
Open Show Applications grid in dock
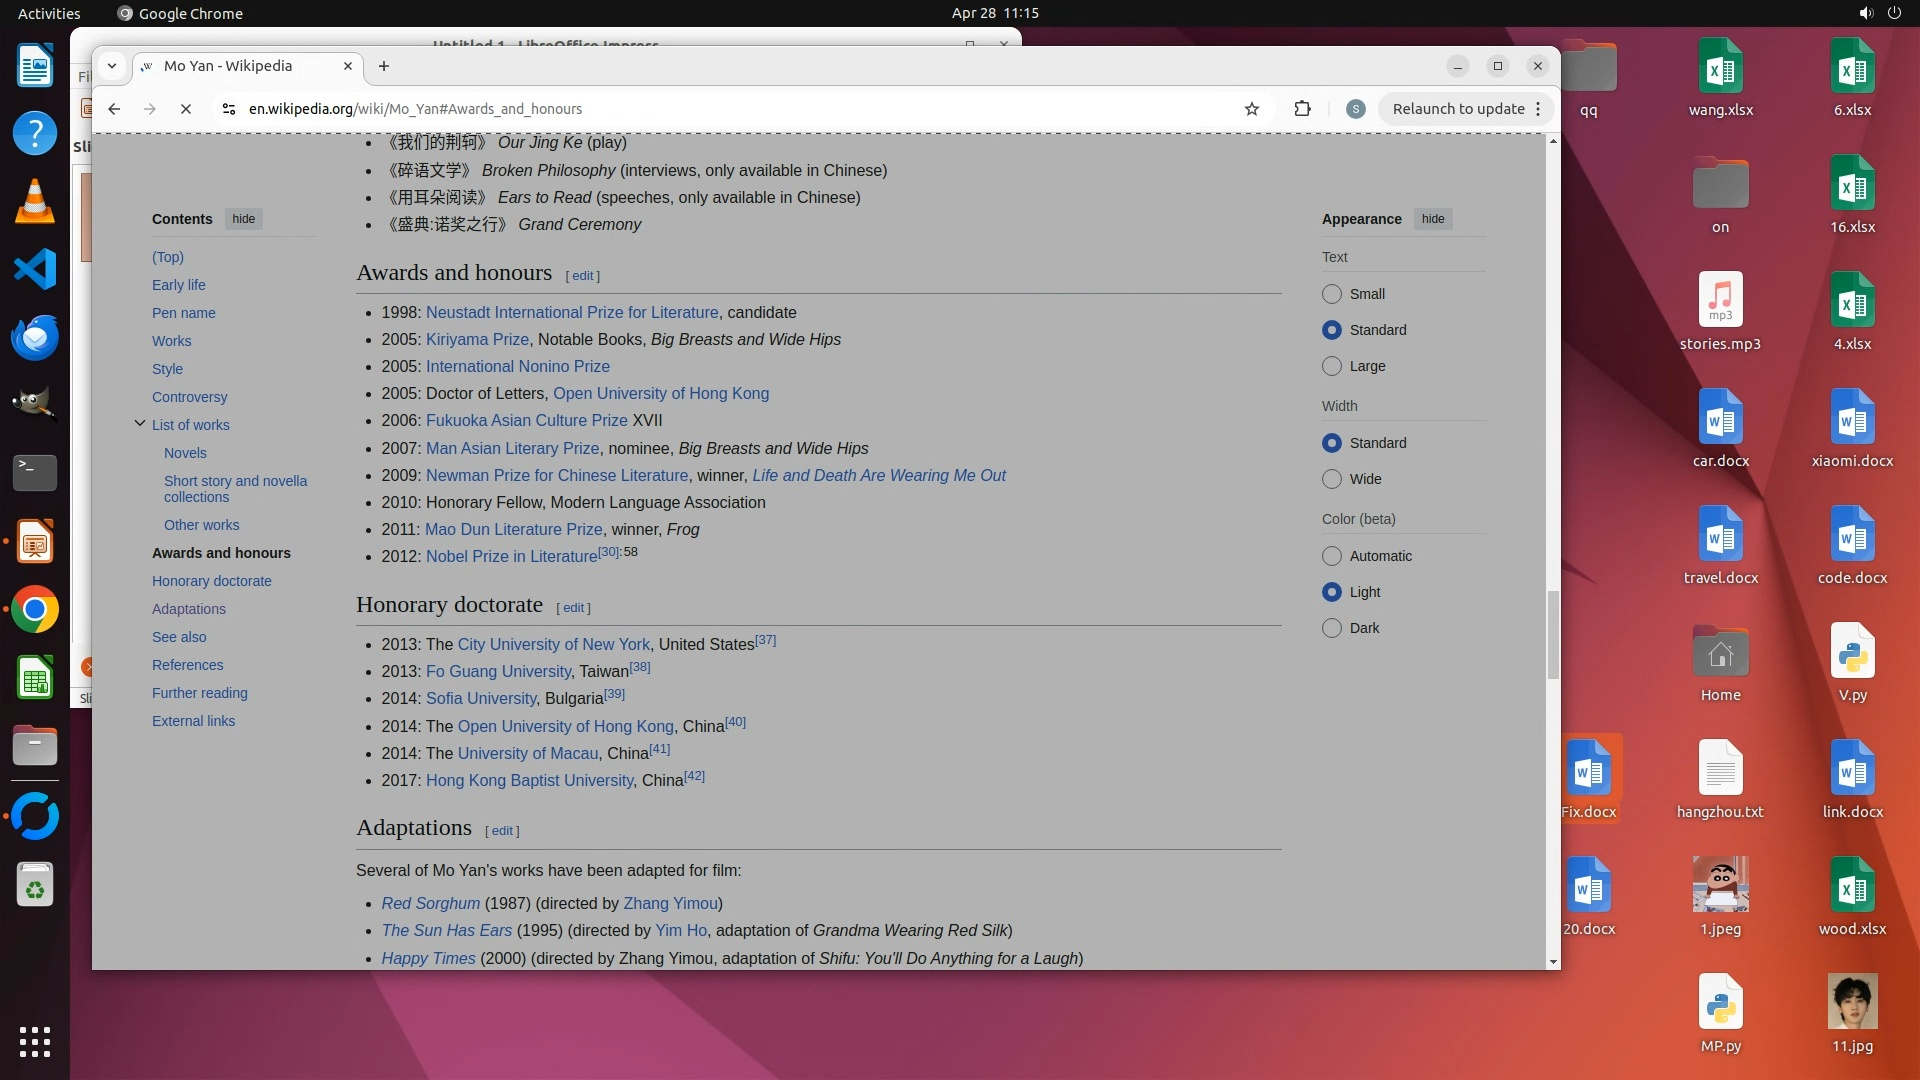[35, 1041]
